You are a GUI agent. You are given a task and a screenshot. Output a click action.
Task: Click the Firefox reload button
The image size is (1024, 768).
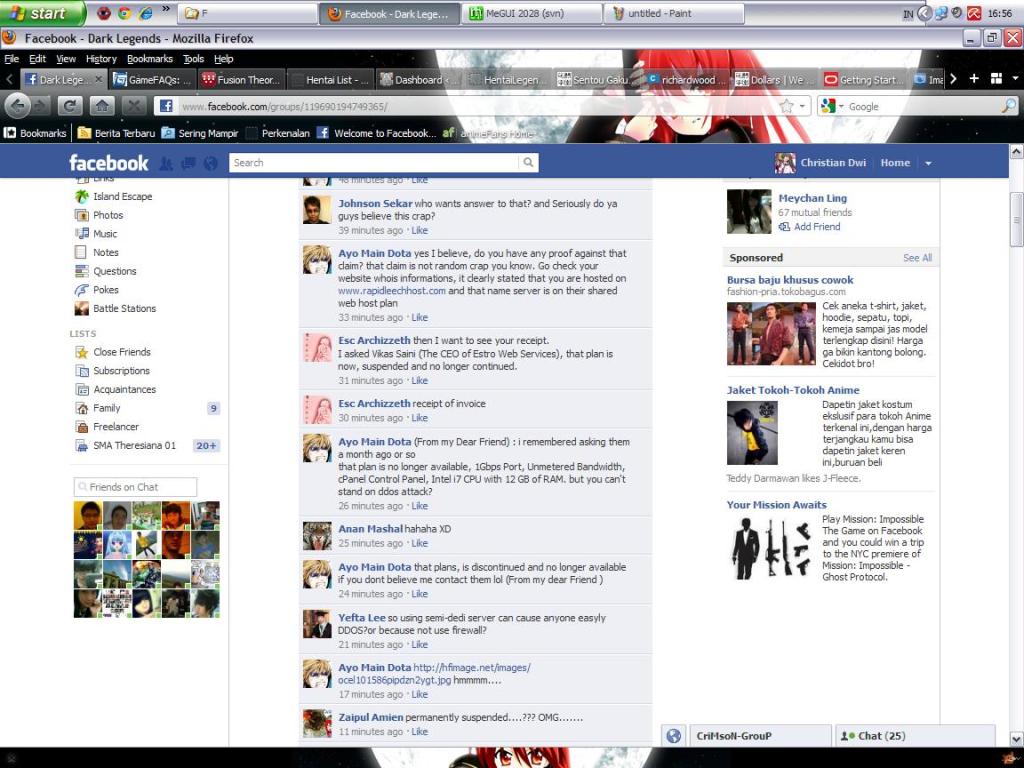[x=70, y=106]
